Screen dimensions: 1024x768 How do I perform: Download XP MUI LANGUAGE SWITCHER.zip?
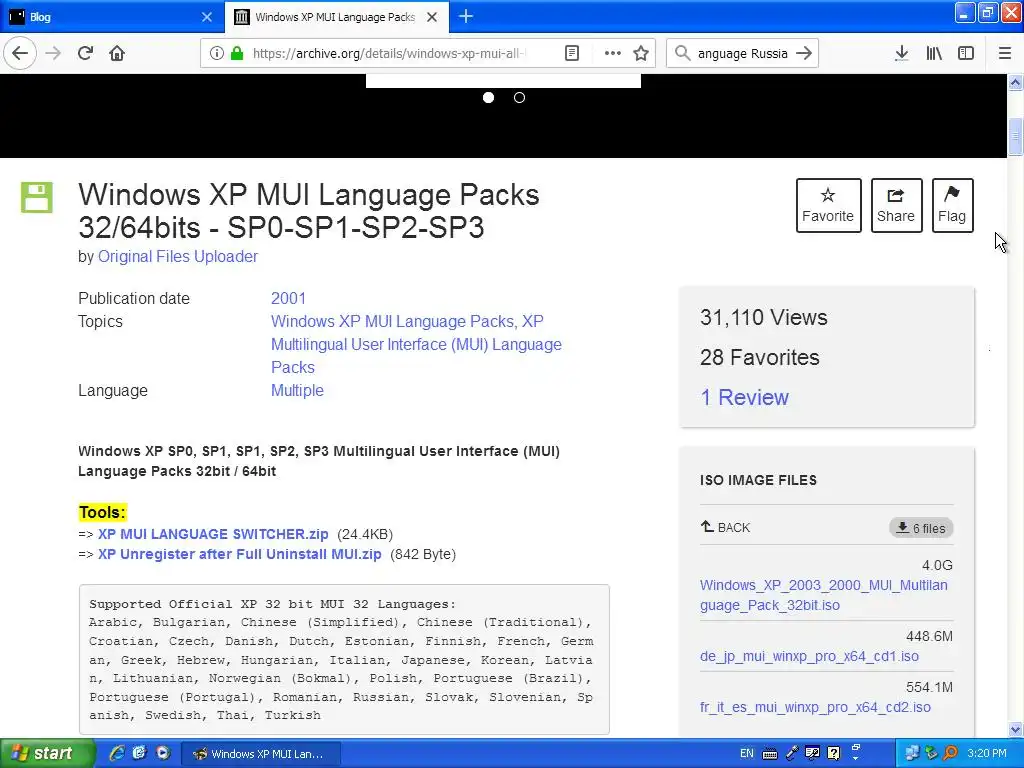(x=213, y=534)
